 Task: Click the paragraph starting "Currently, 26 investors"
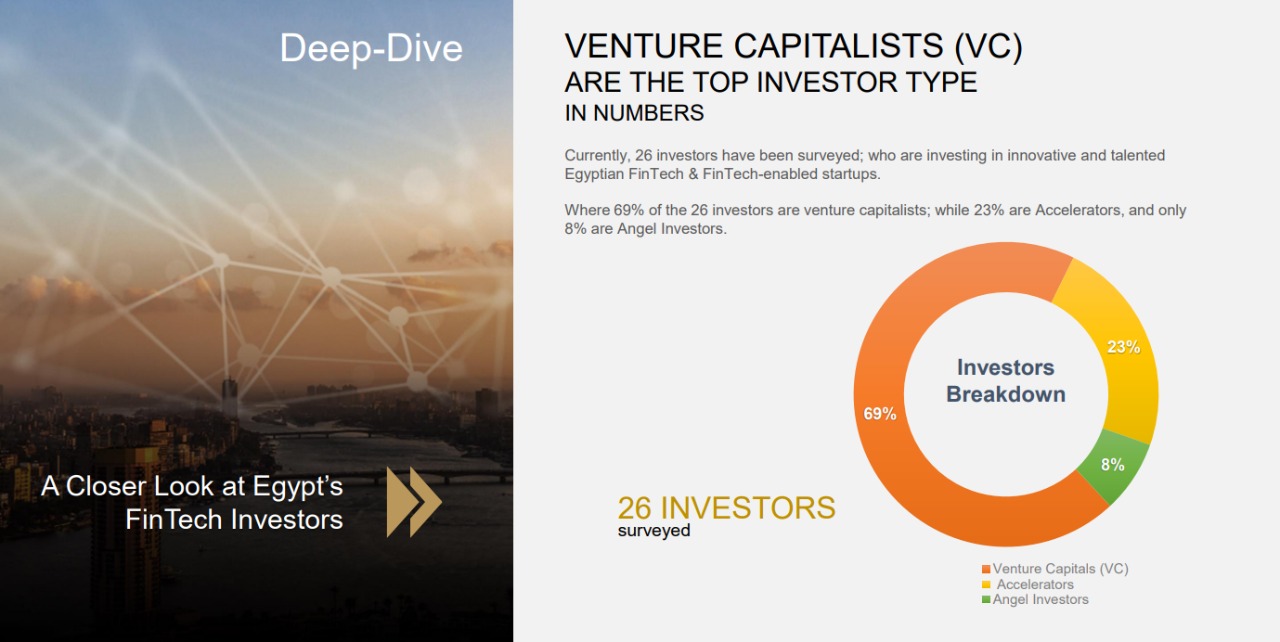coord(865,164)
